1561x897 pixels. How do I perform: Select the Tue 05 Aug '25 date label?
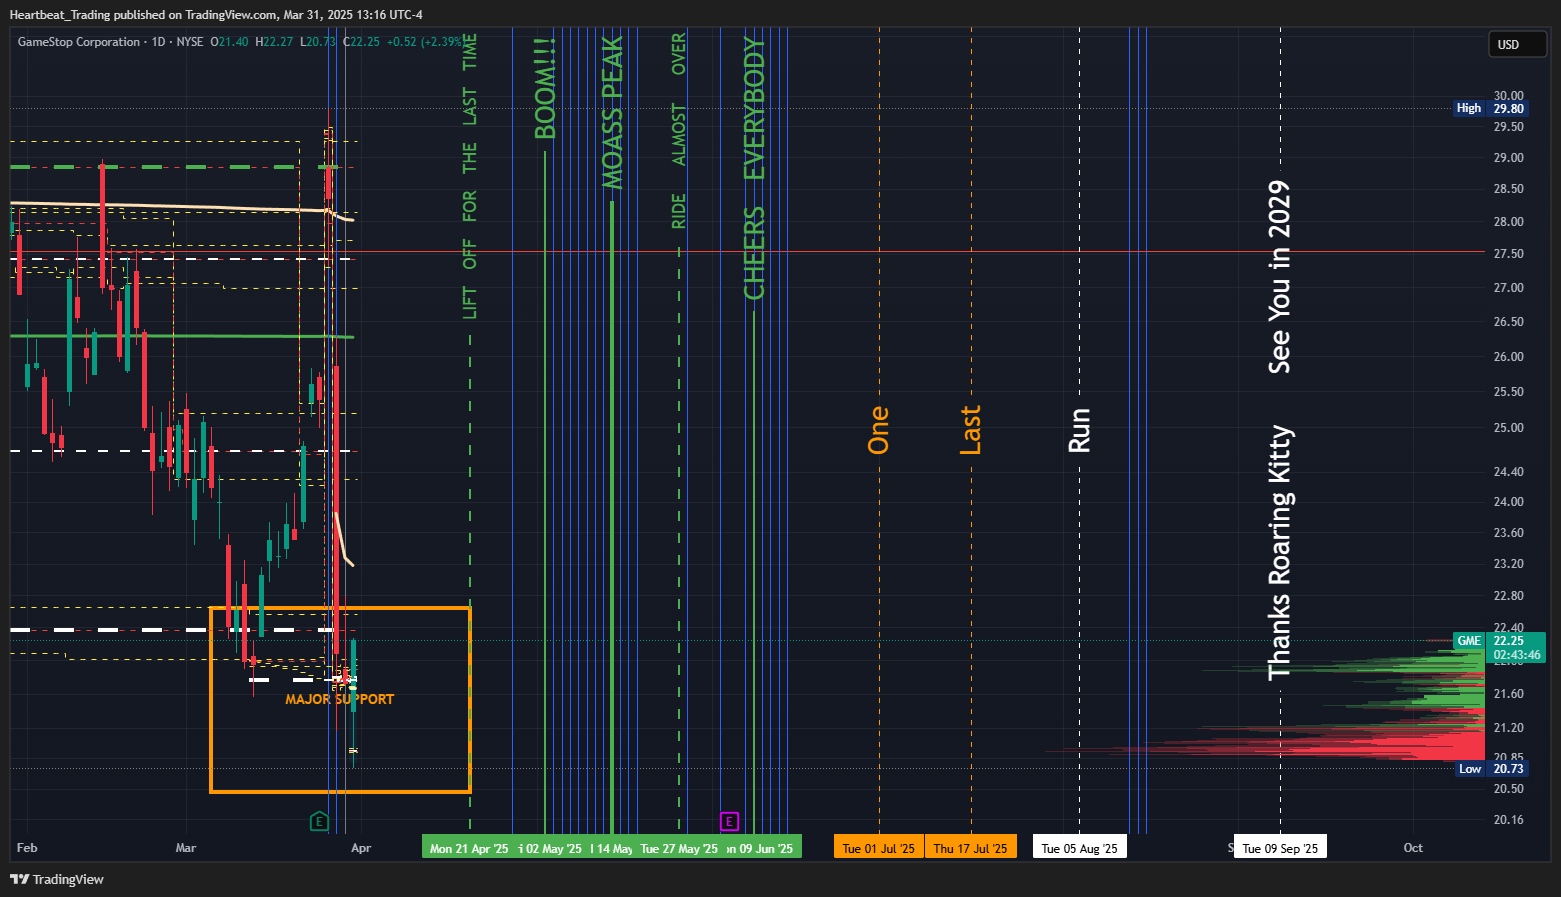click(x=1079, y=848)
